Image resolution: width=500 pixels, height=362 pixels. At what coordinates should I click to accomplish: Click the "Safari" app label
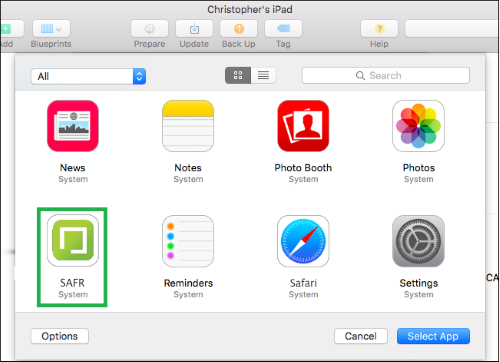tap(303, 283)
